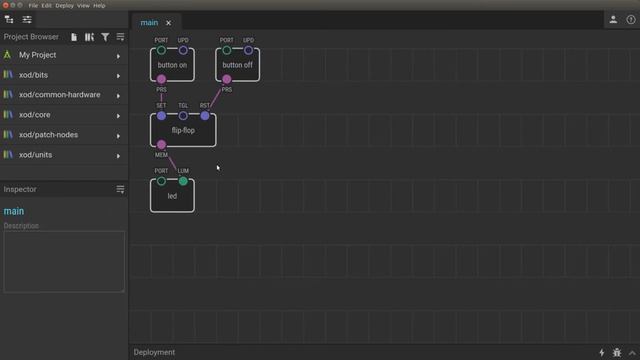640x360 pixels.
Task: Select xod/units library row
Action: click(x=64, y=155)
